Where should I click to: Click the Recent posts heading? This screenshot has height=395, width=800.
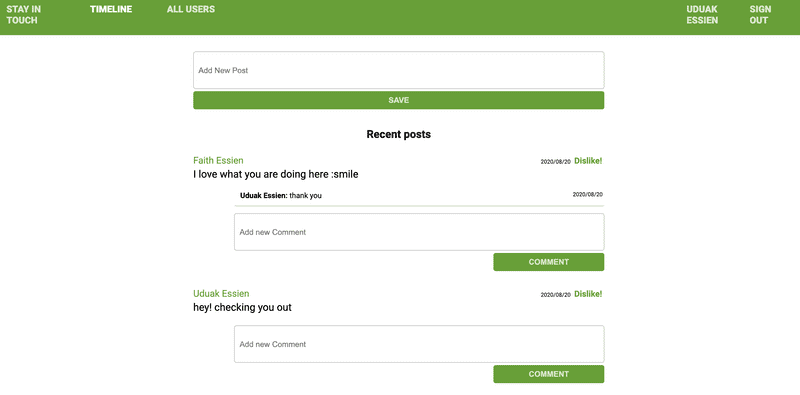pos(398,134)
